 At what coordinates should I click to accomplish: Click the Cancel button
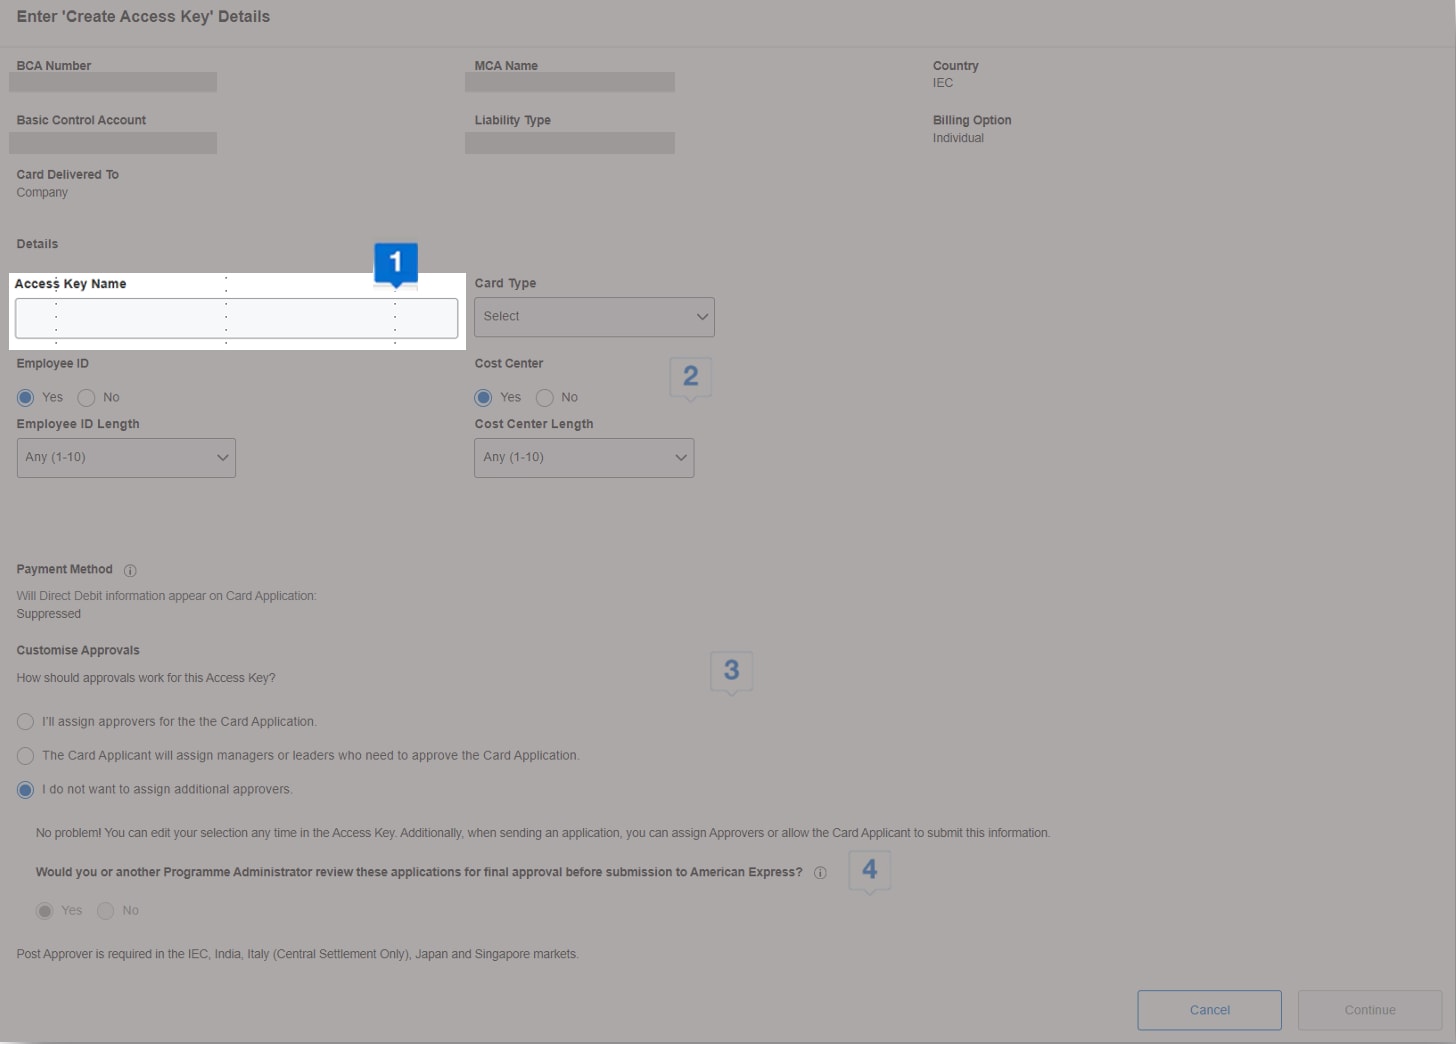pos(1209,1010)
